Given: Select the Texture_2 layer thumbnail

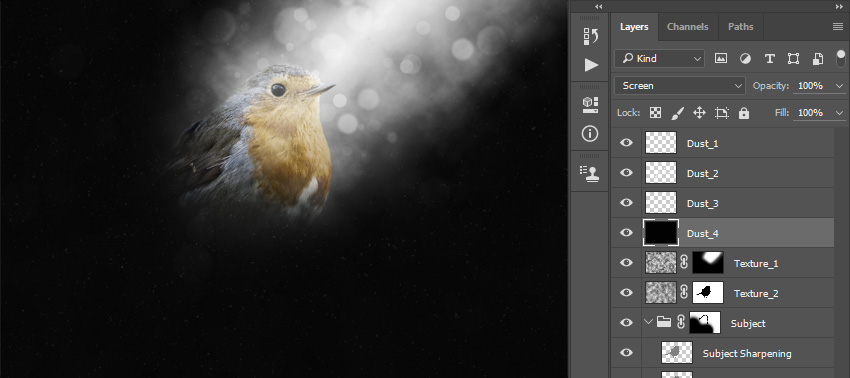Looking at the screenshot, I should tap(661, 292).
